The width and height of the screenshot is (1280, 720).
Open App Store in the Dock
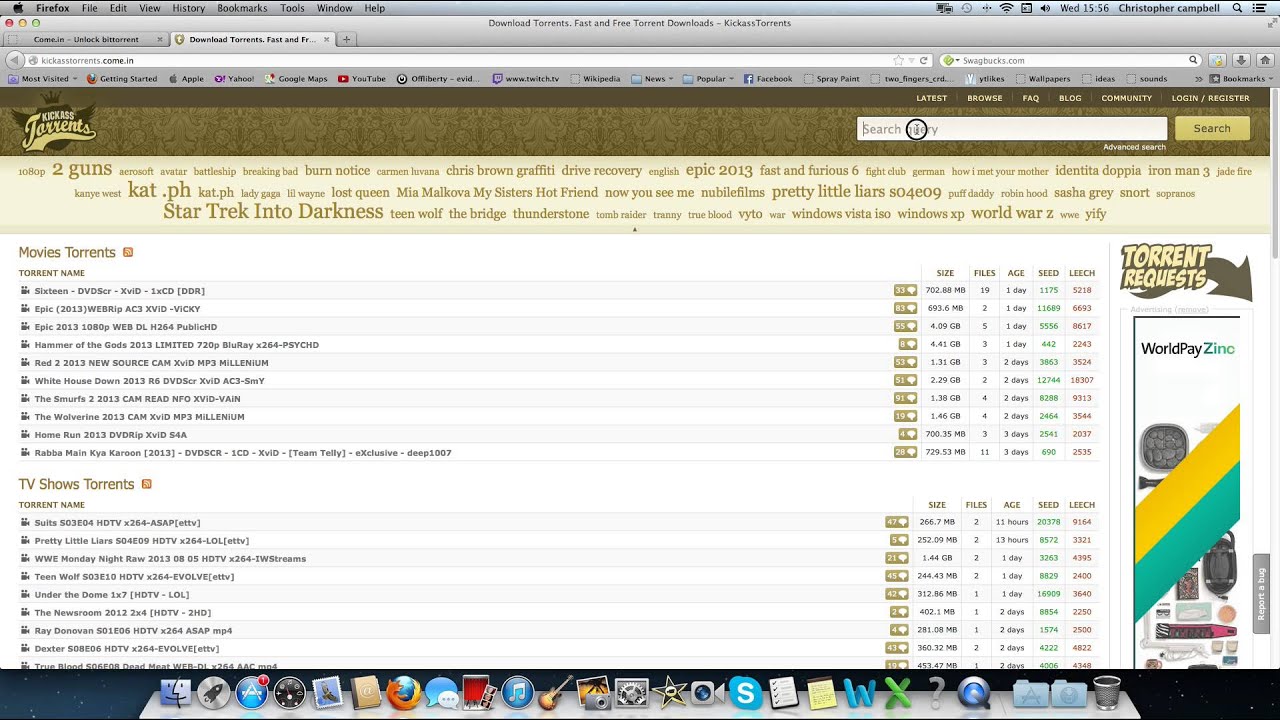point(251,692)
